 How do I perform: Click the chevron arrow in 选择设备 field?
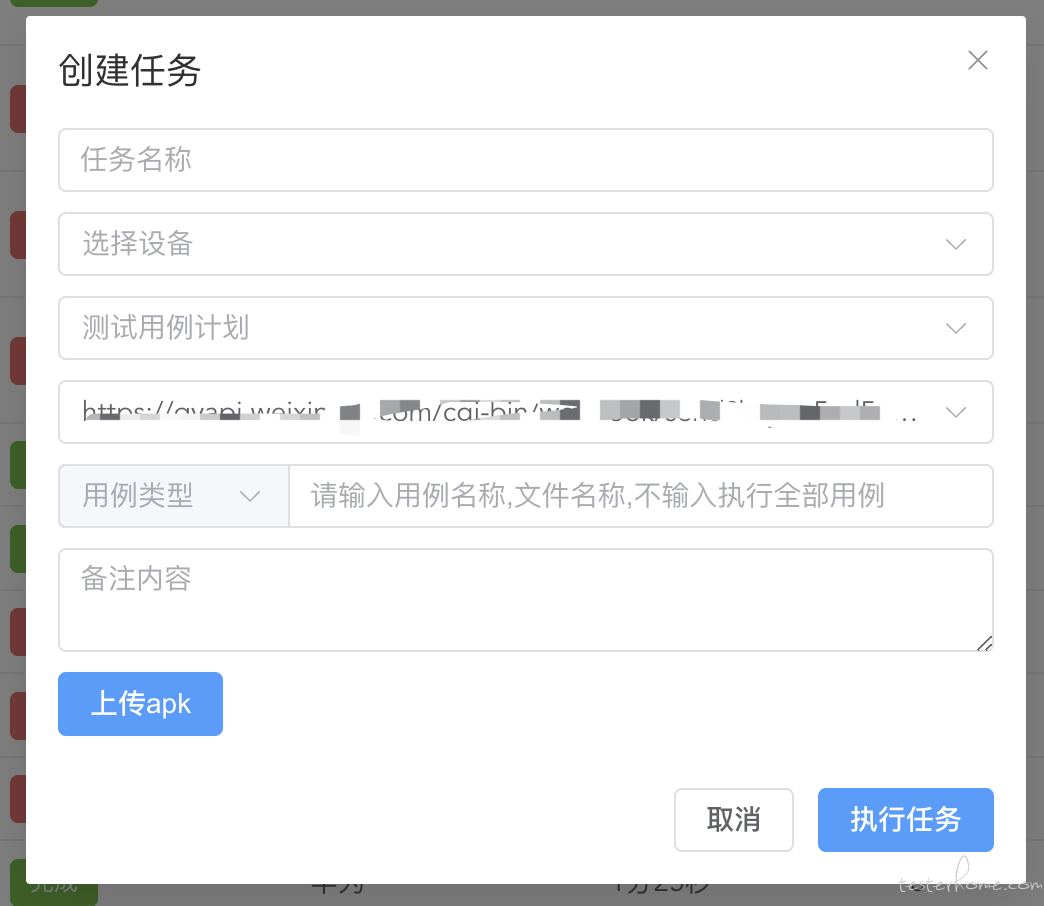956,244
